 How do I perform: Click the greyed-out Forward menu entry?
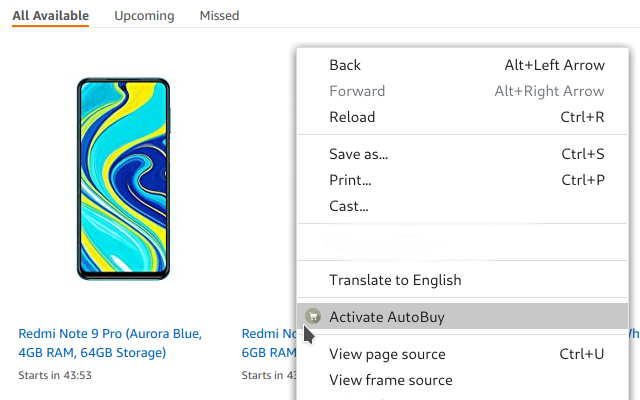click(357, 91)
